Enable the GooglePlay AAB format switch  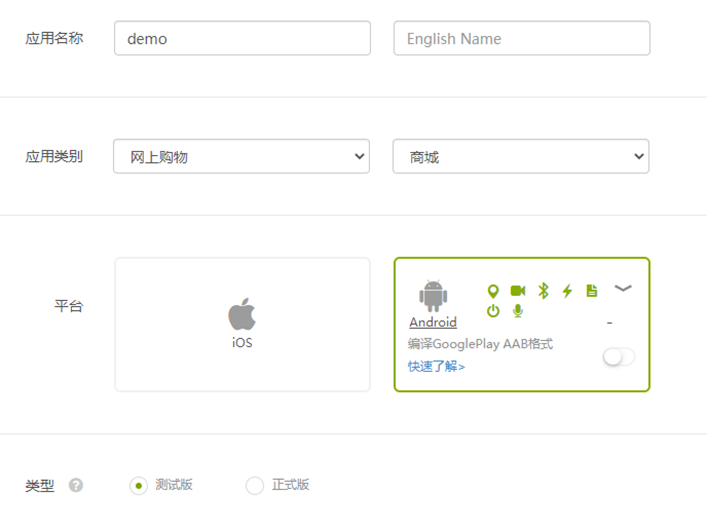(x=618, y=357)
